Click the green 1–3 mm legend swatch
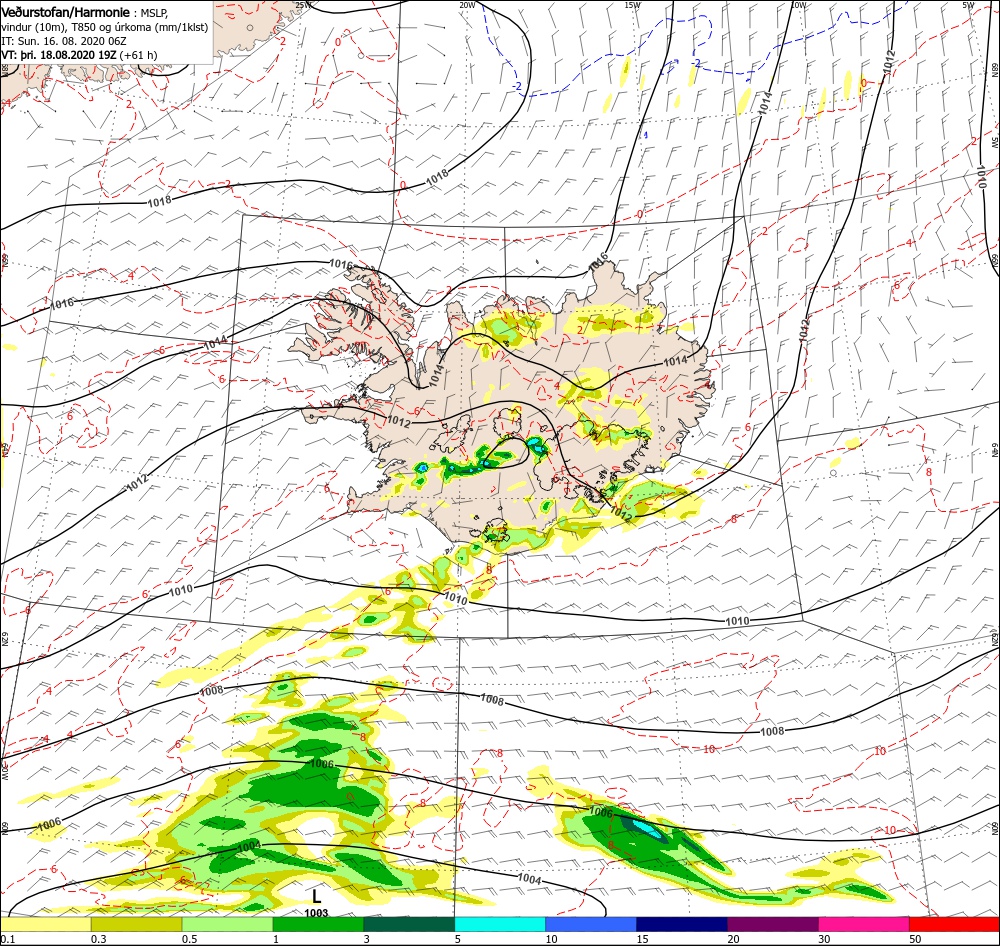 point(318,925)
